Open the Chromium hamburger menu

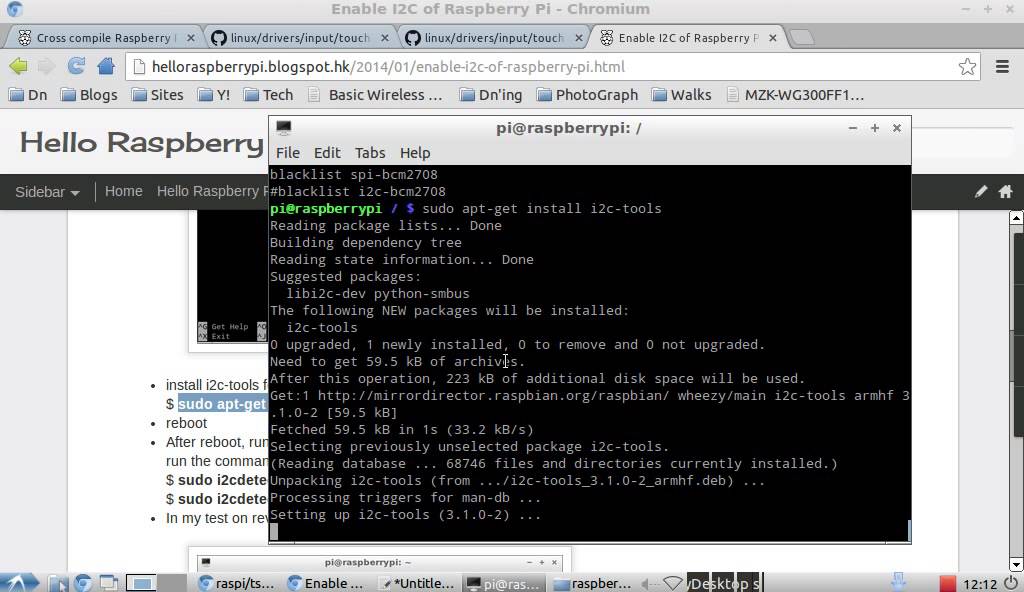click(x=1002, y=67)
